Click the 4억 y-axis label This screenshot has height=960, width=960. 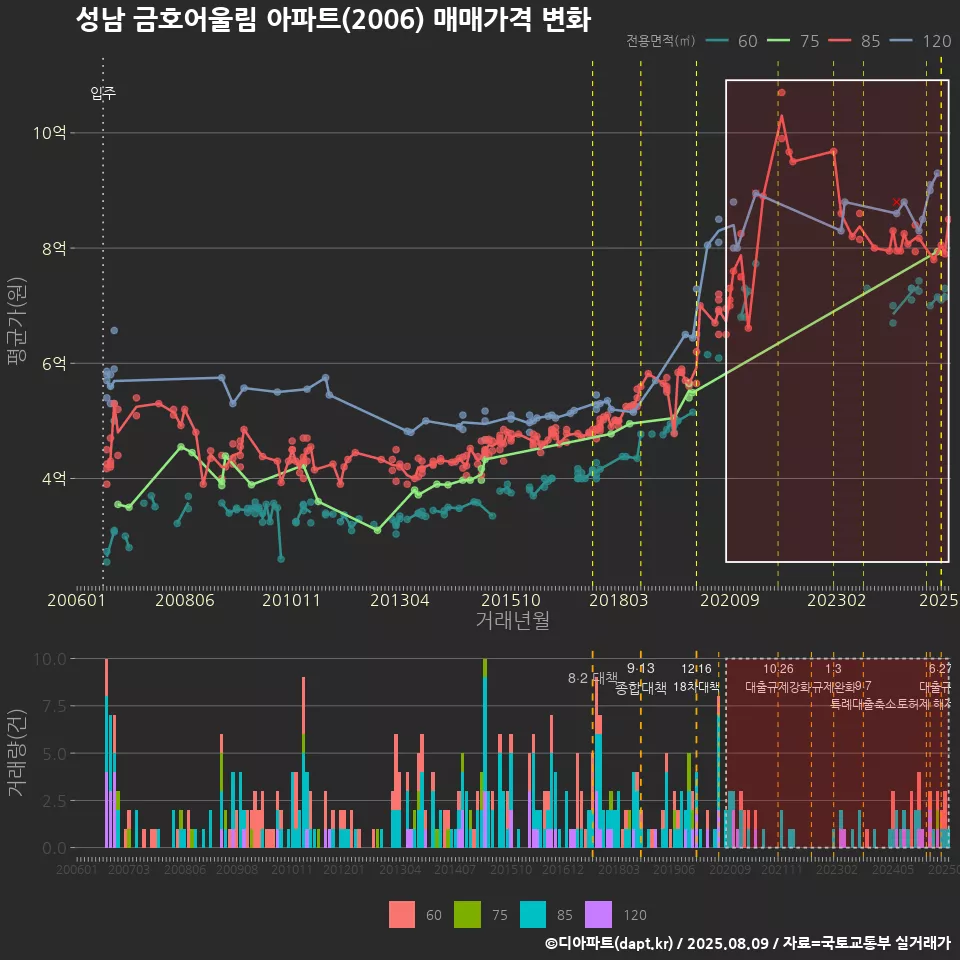(x=54, y=478)
